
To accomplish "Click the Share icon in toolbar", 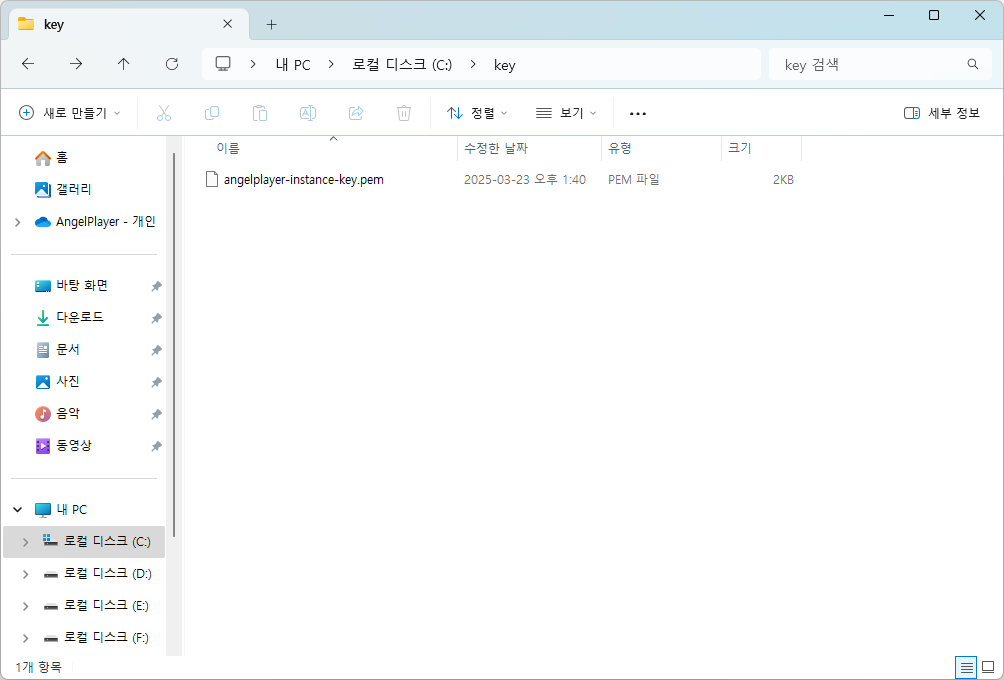I will pos(356,113).
